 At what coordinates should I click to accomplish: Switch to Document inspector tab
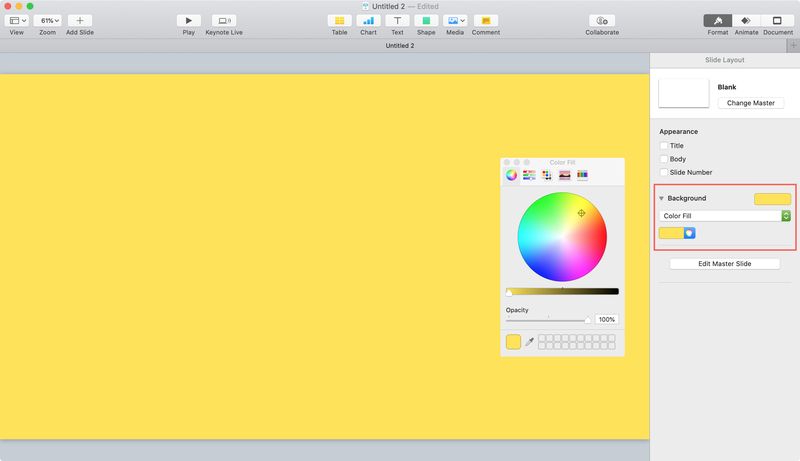pyautogui.click(x=777, y=20)
